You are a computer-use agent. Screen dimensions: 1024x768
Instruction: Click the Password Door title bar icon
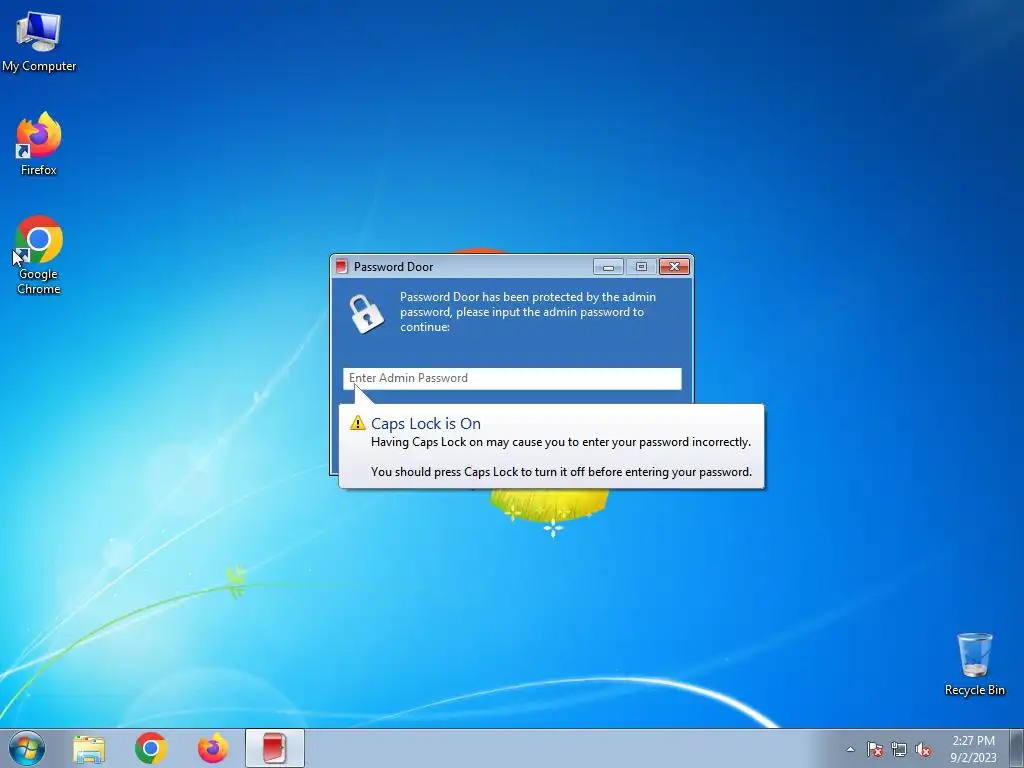(x=341, y=266)
